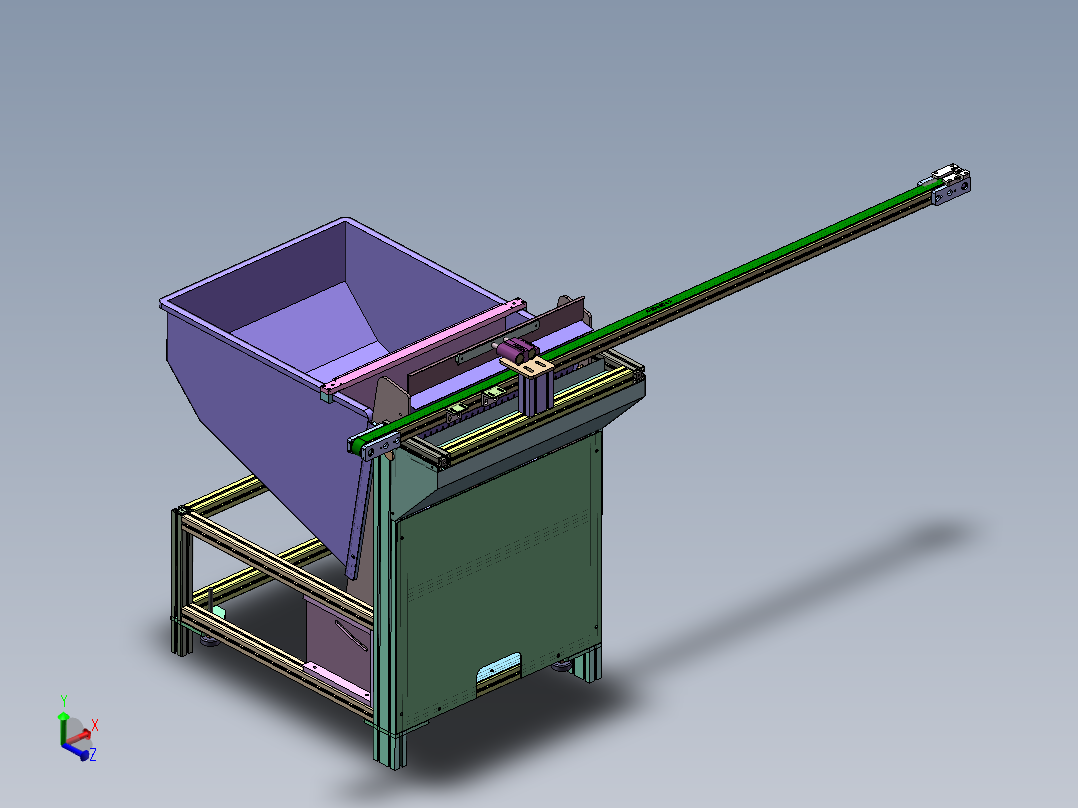The width and height of the screenshot is (1078, 808).
Task: Select the light blue cutout at the cabinet bottom
Action: pyautogui.click(x=499, y=668)
